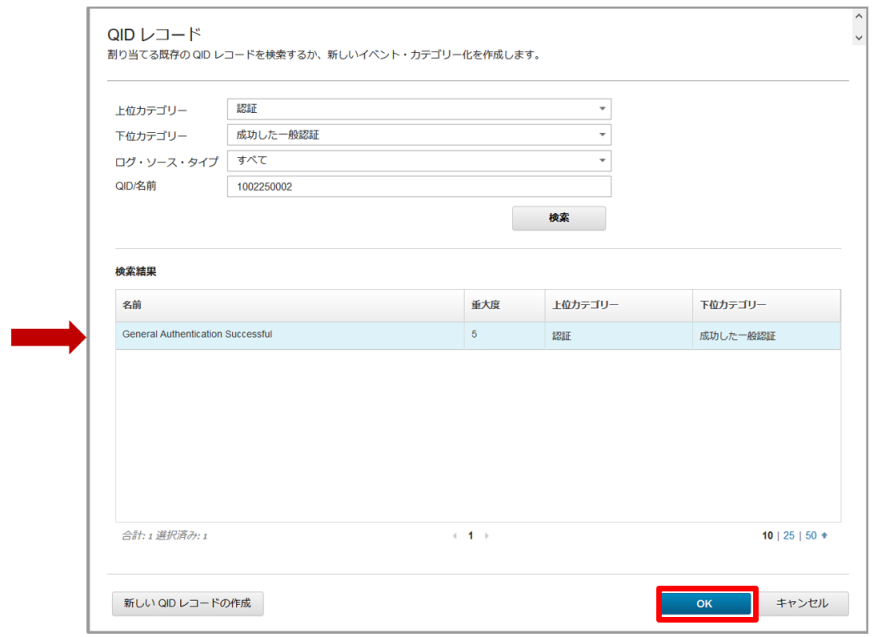Click the 成功した一般認証 cell in the result row

(766, 336)
